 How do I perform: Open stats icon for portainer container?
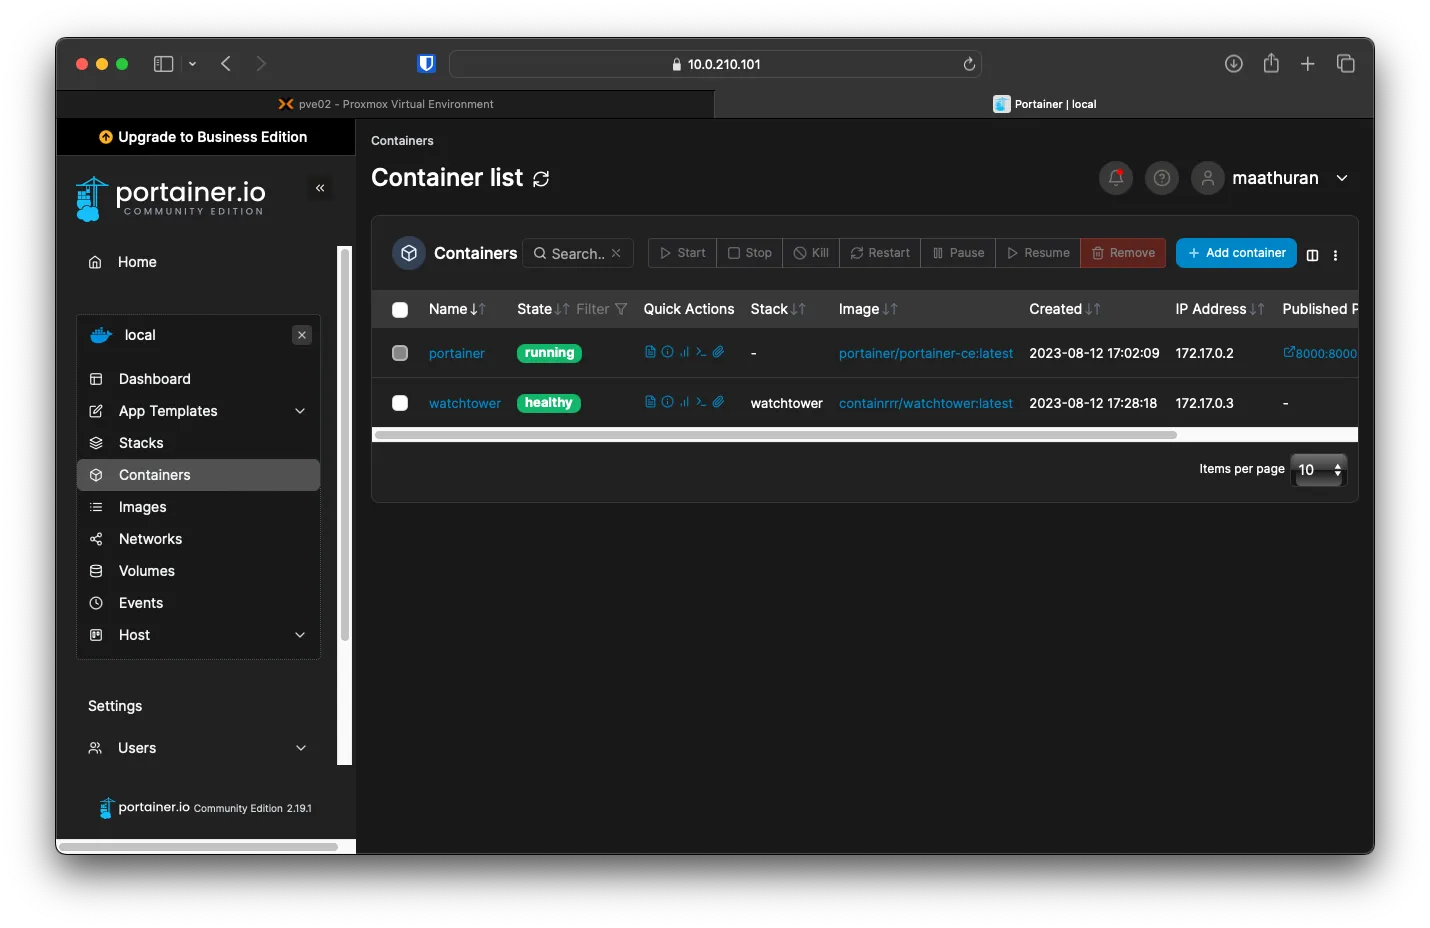[x=684, y=352]
